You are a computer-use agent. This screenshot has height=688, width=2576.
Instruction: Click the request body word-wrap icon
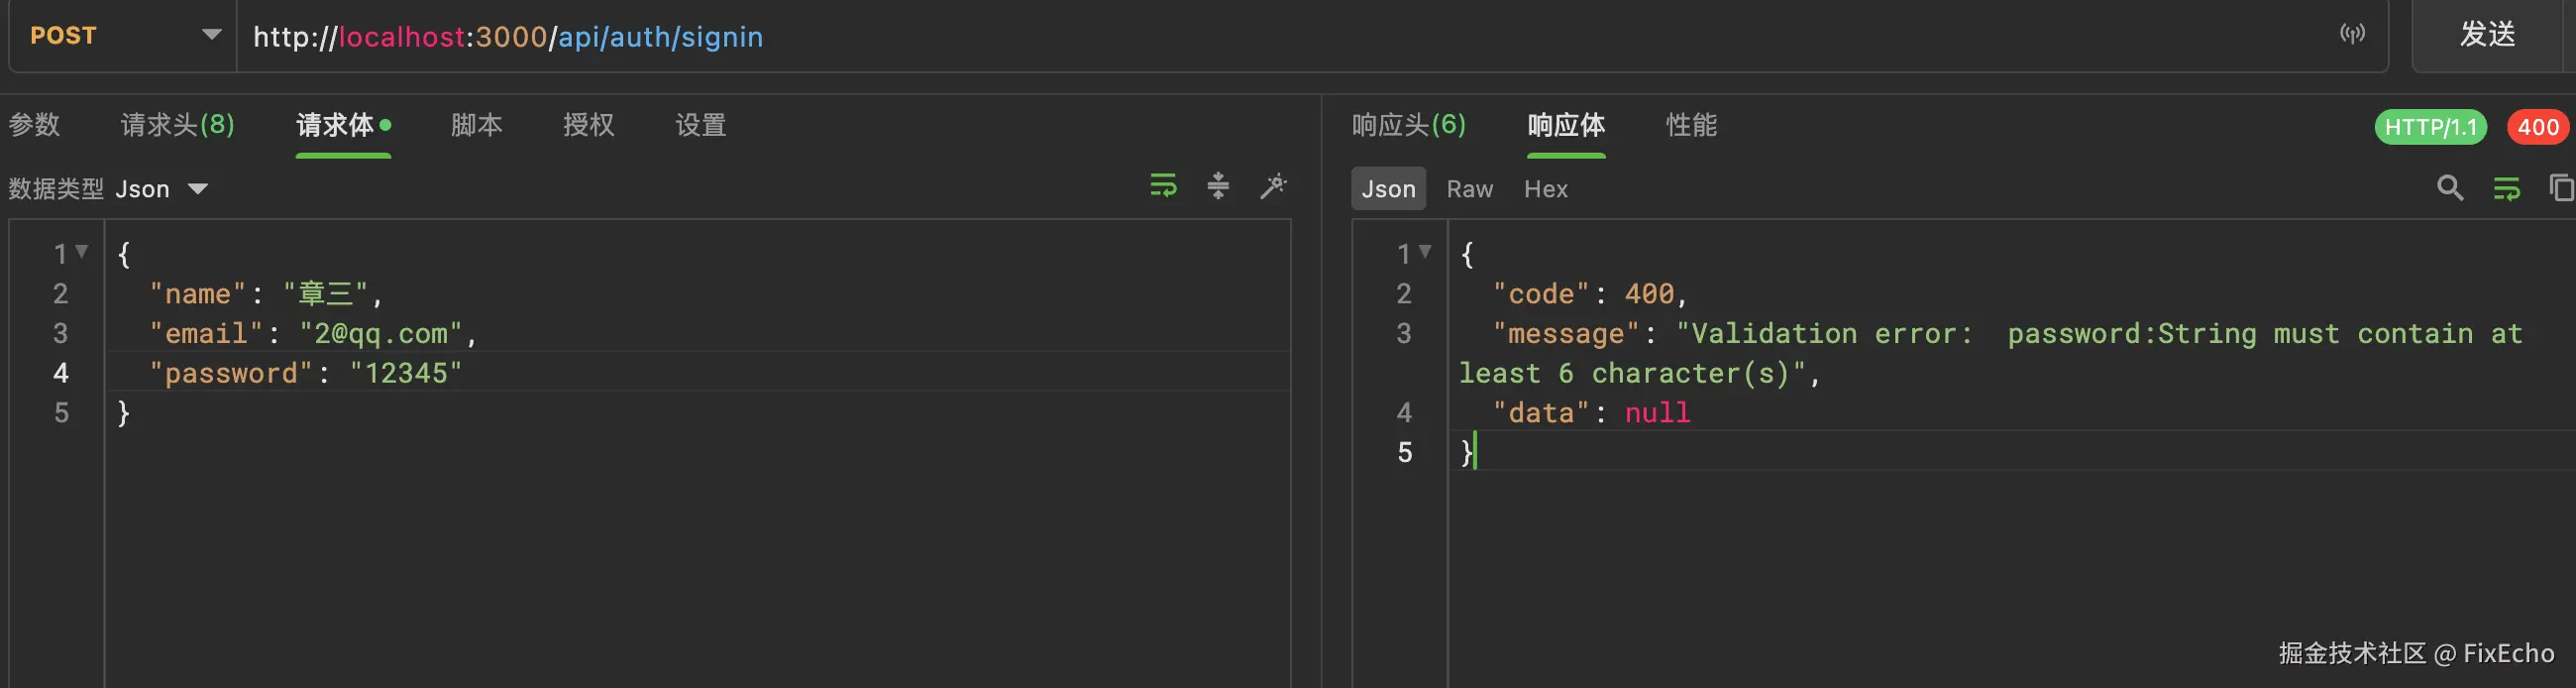[1162, 186]
